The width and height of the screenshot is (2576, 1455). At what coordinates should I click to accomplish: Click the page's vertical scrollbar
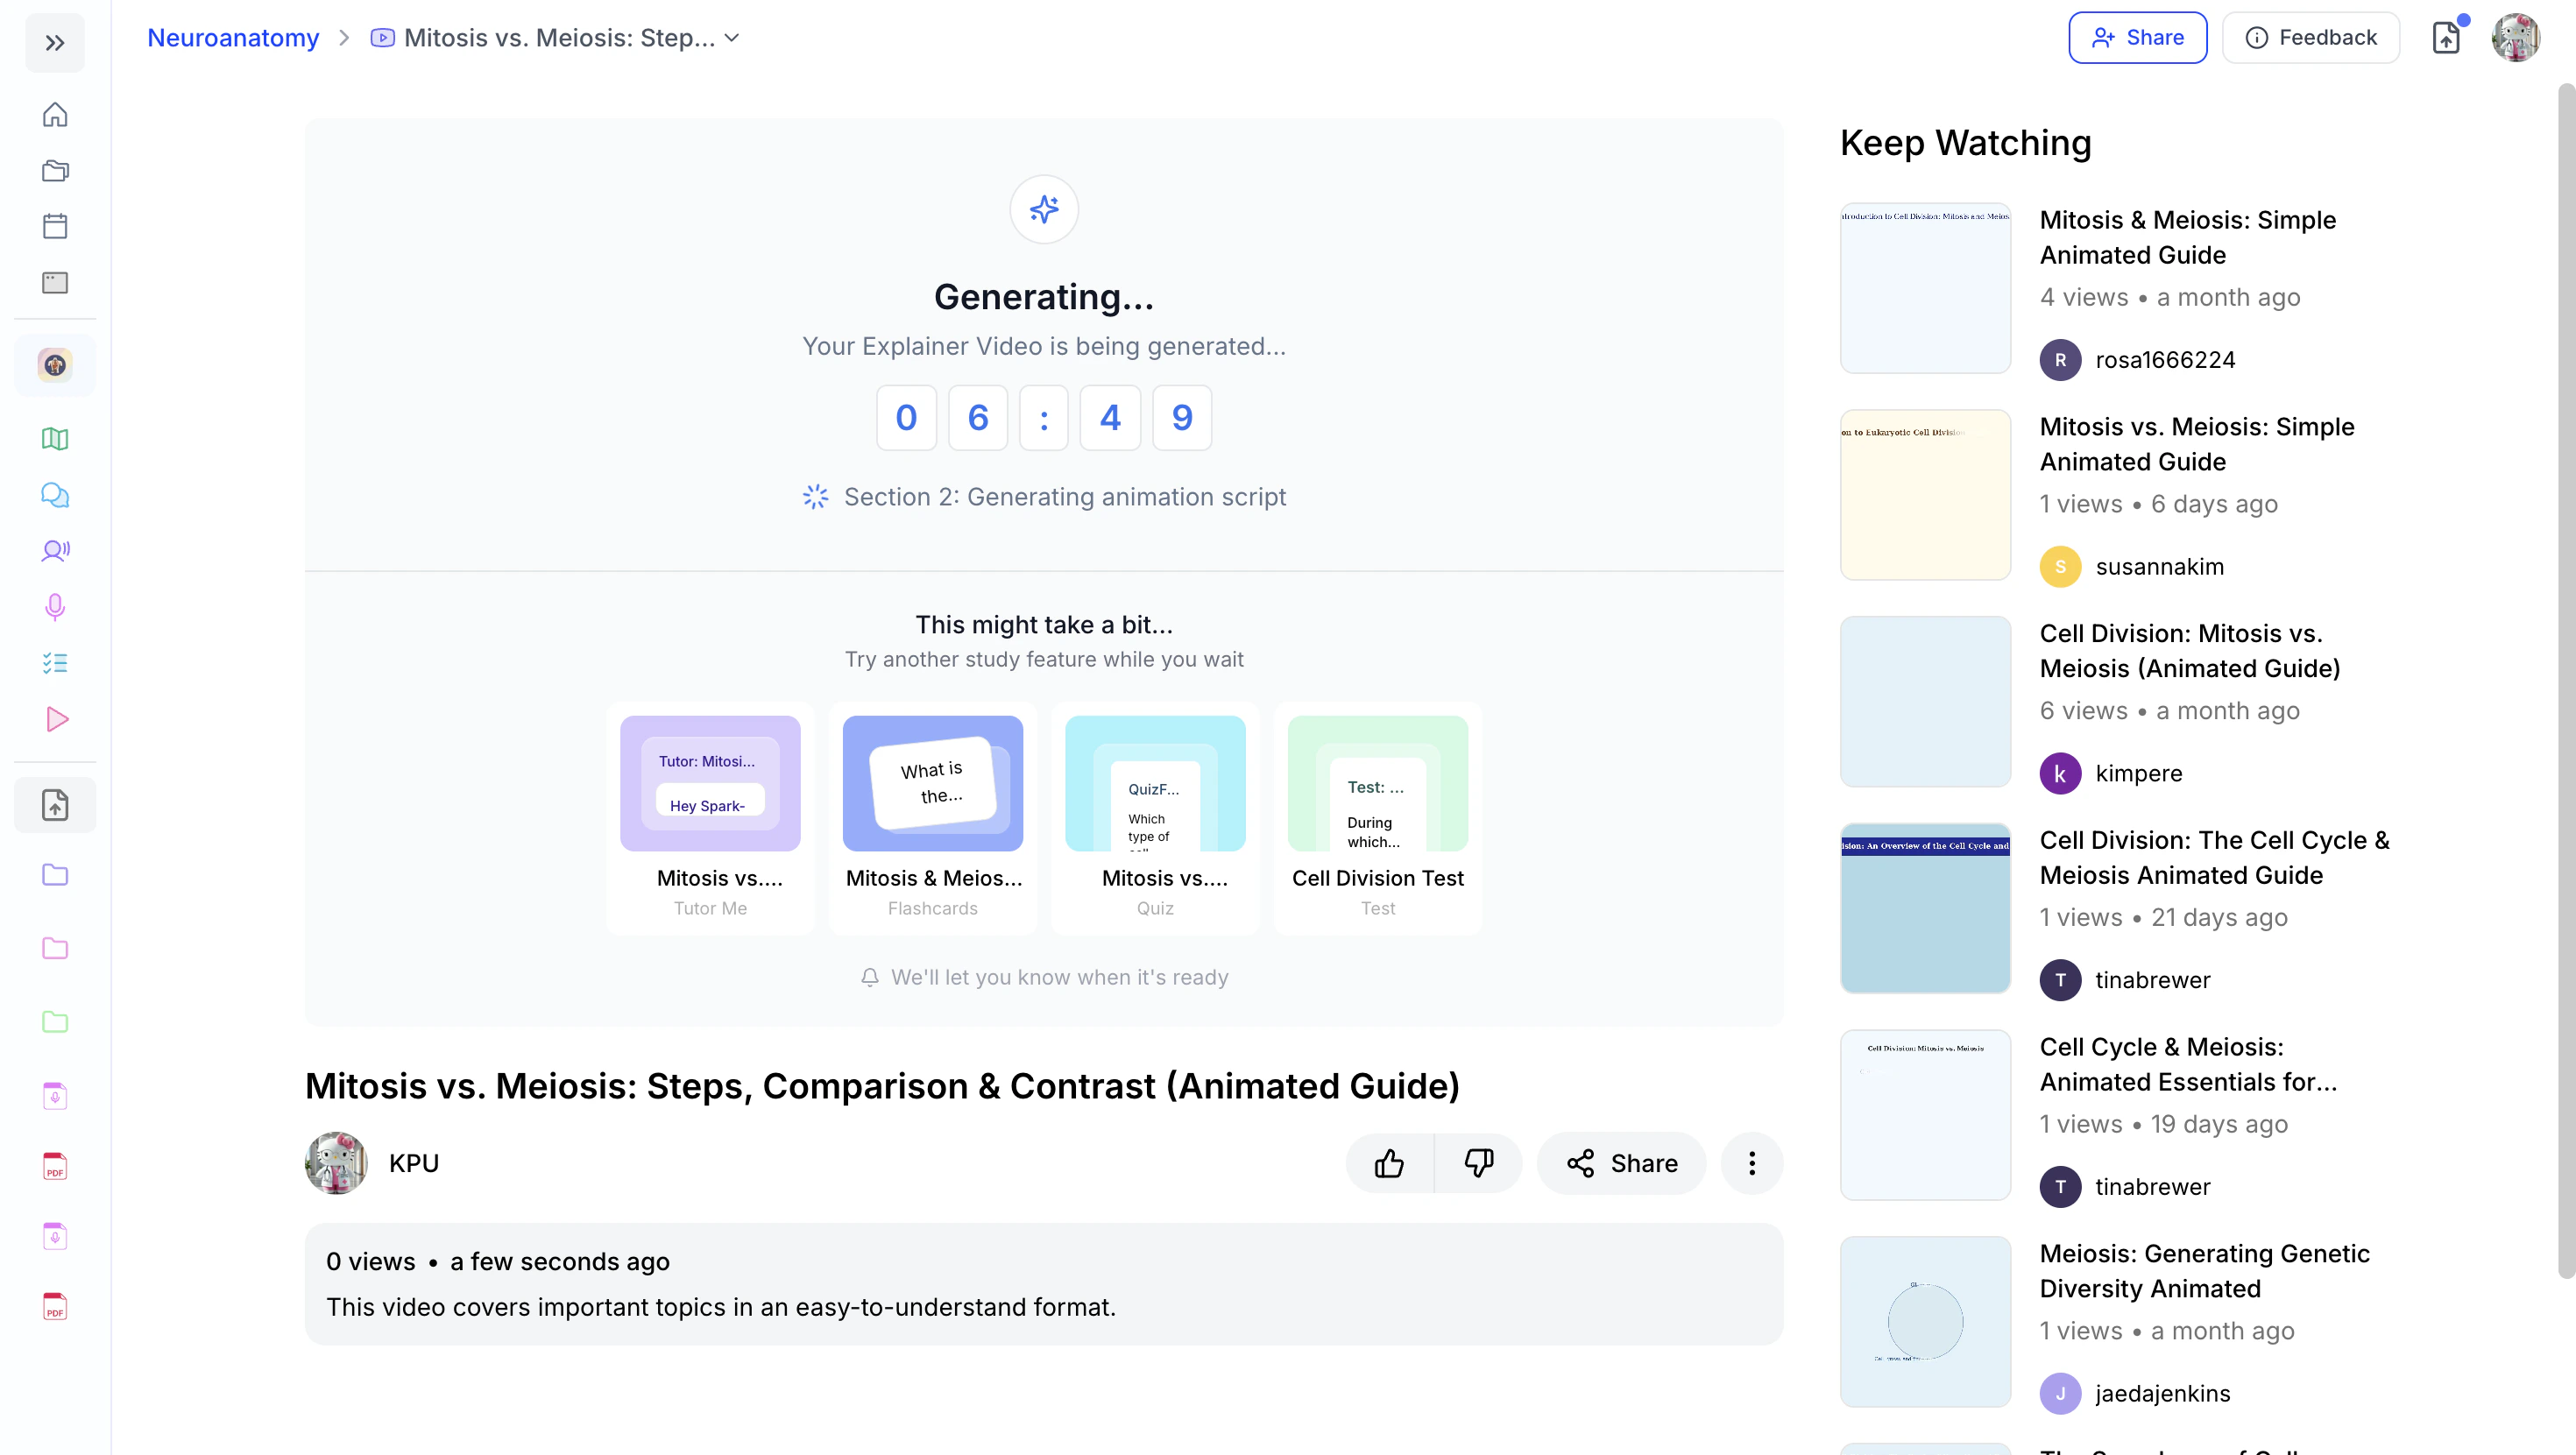2566,680
